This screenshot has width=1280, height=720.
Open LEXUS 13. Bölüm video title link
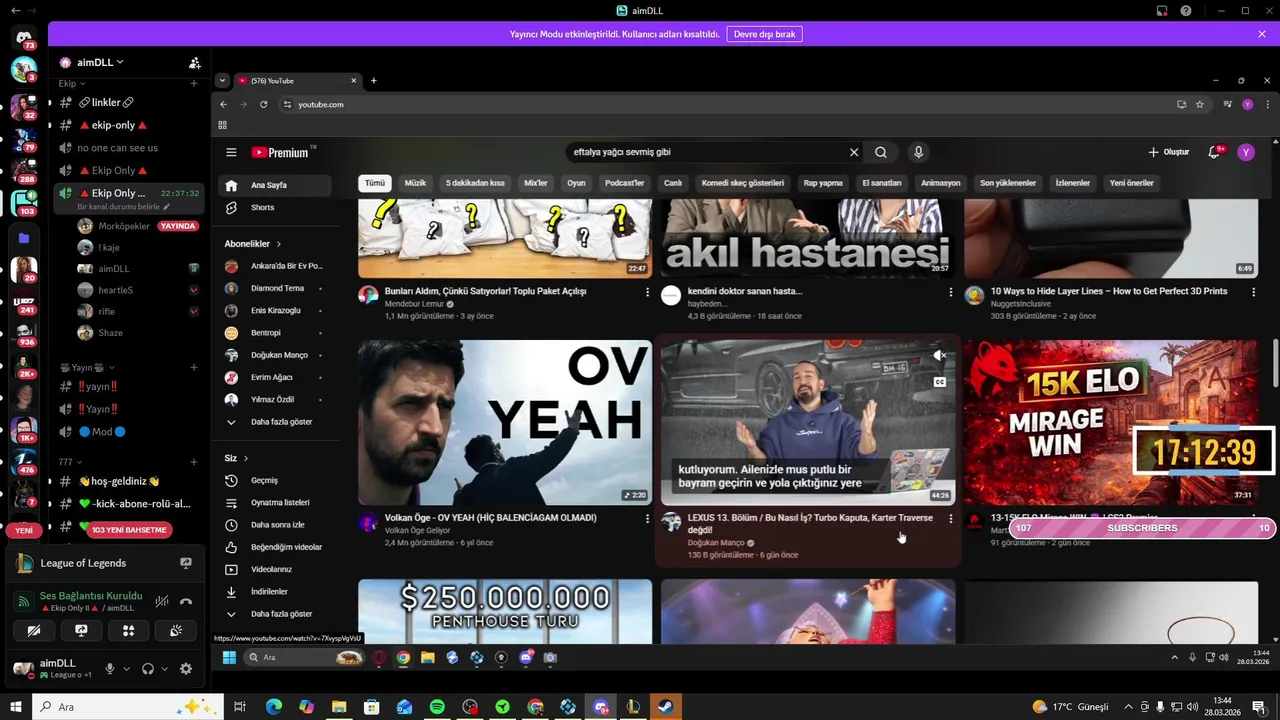click(810, 524)
